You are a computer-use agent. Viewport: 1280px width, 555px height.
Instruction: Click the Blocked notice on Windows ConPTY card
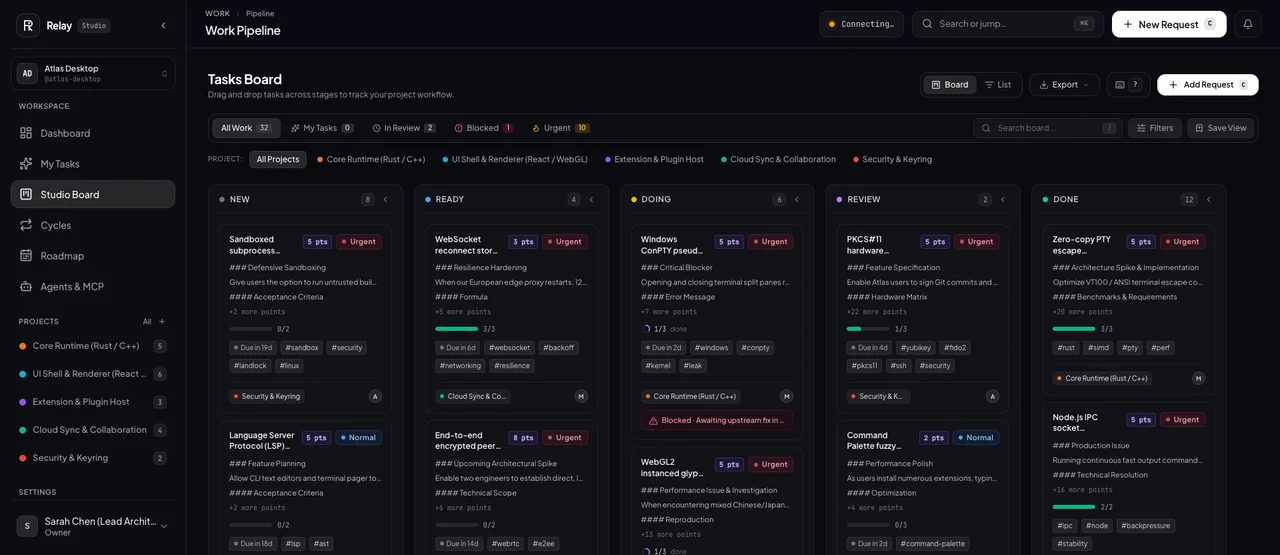[716, 421]
